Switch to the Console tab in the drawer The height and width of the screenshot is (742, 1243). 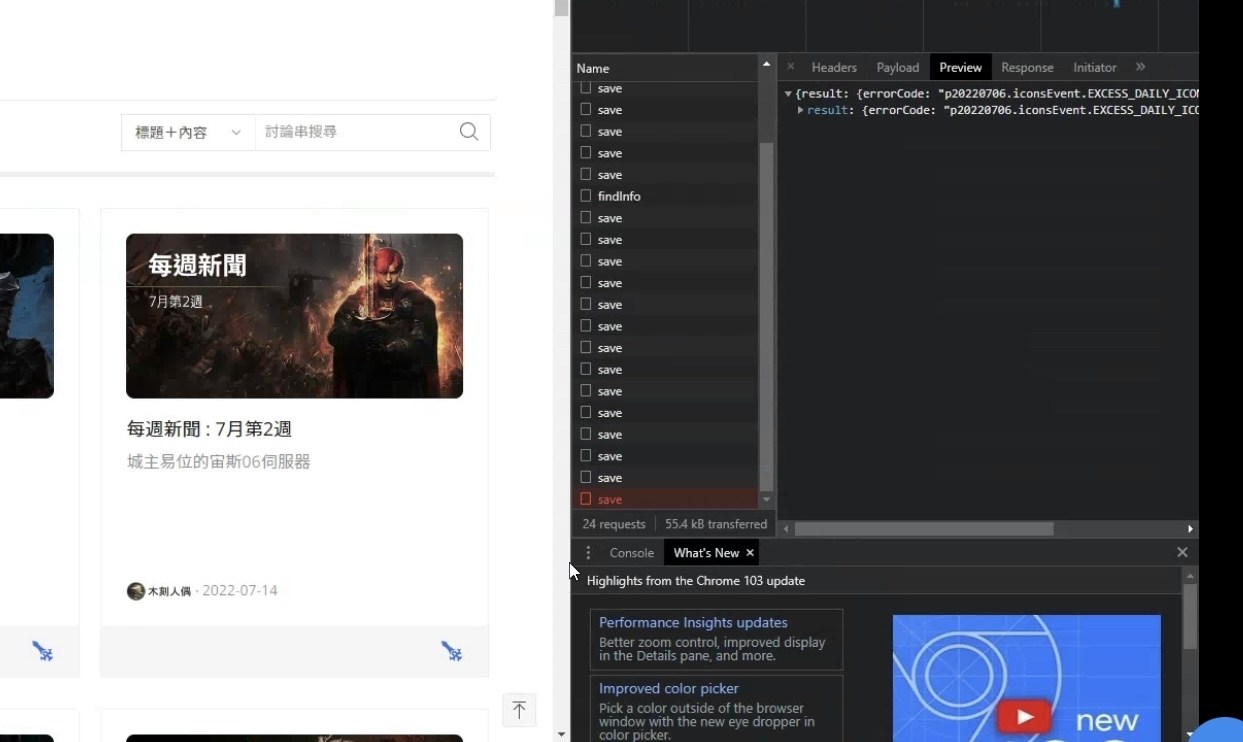pos(631,552)
